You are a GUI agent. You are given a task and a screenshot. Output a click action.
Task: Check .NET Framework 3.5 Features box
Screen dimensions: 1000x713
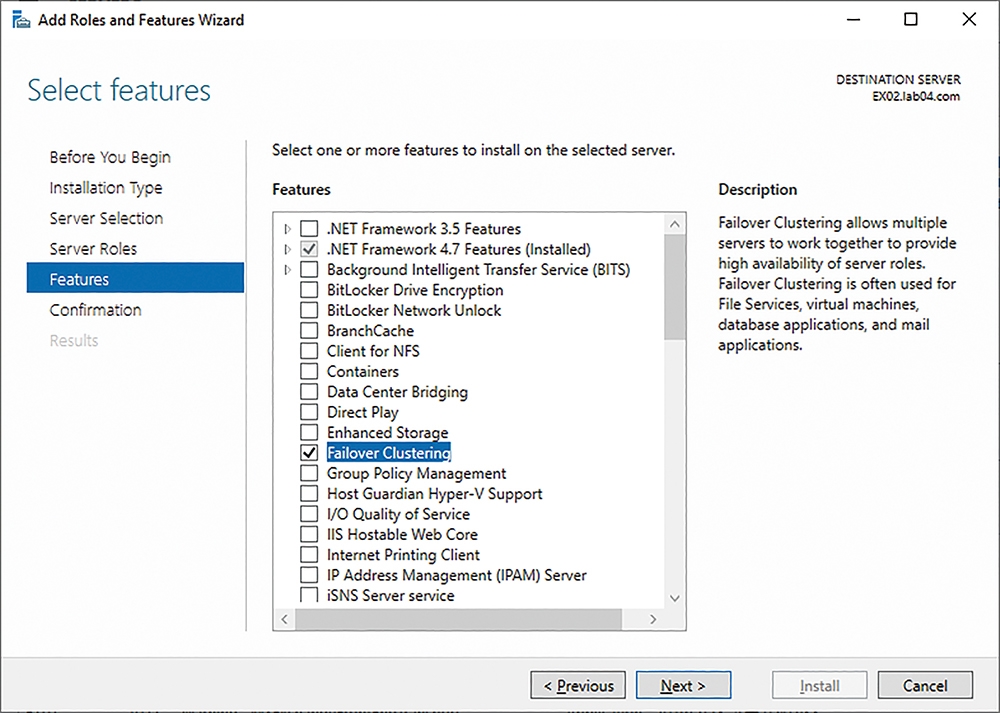point(309,228)
